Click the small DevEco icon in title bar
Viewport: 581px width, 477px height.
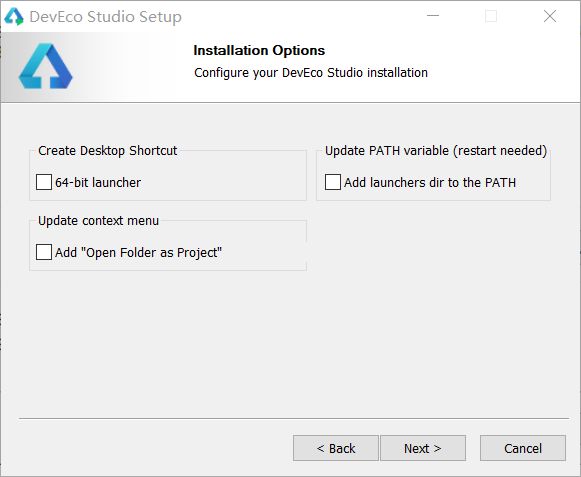(x=14, y=17)
